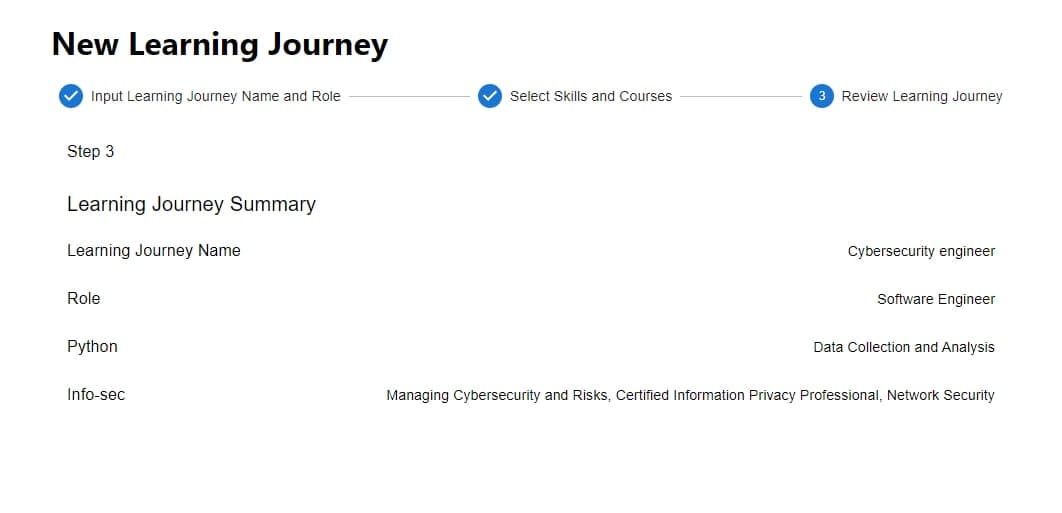Click the checkmark icon for step one
The width and height of the screenshot is (1062, 513).
[70, 96]
